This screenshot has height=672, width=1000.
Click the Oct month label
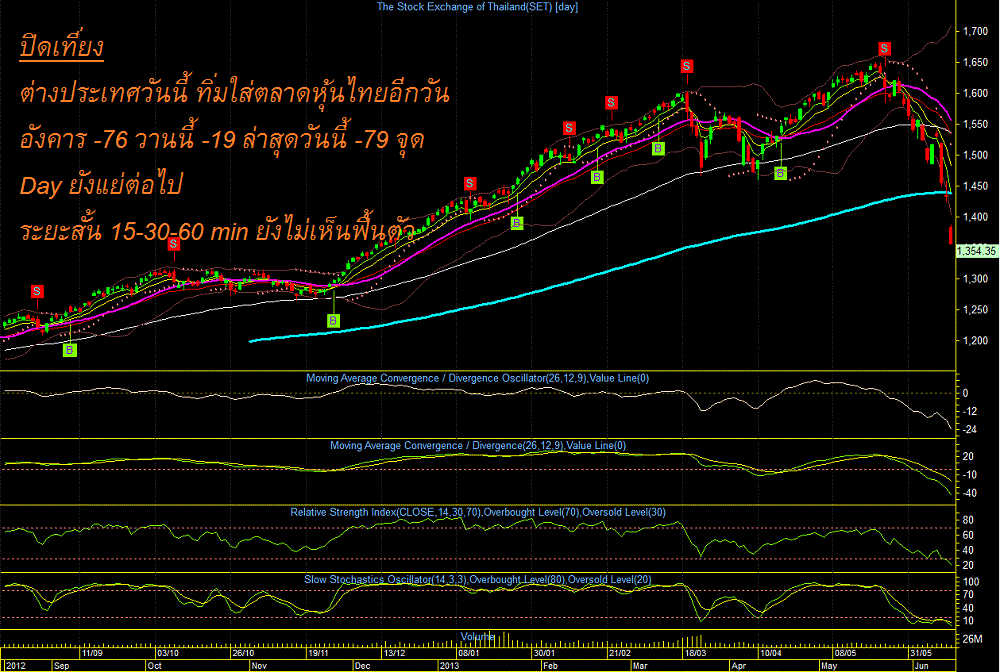point(154,666)
